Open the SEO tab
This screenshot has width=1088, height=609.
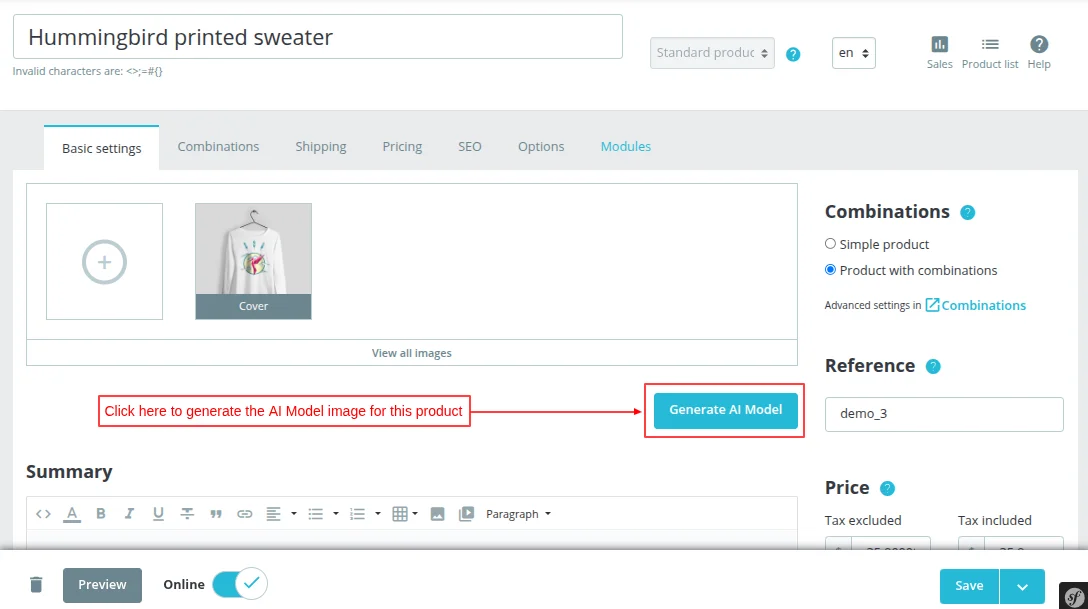pos(469,146)
